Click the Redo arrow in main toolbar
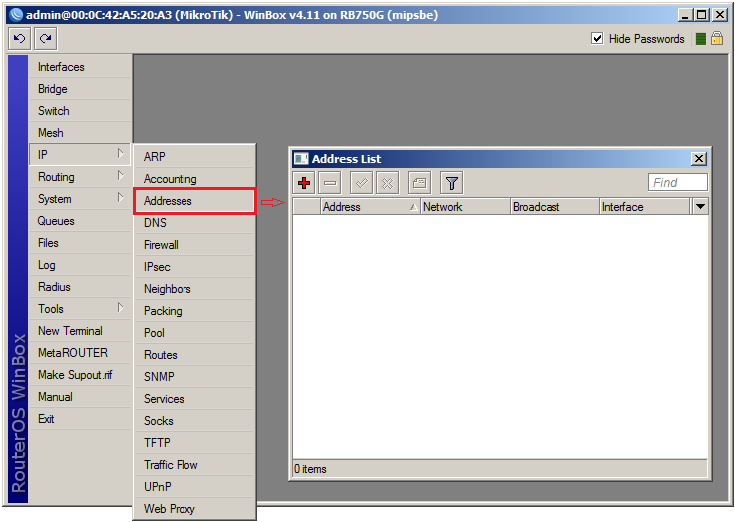 pos(45,39)
